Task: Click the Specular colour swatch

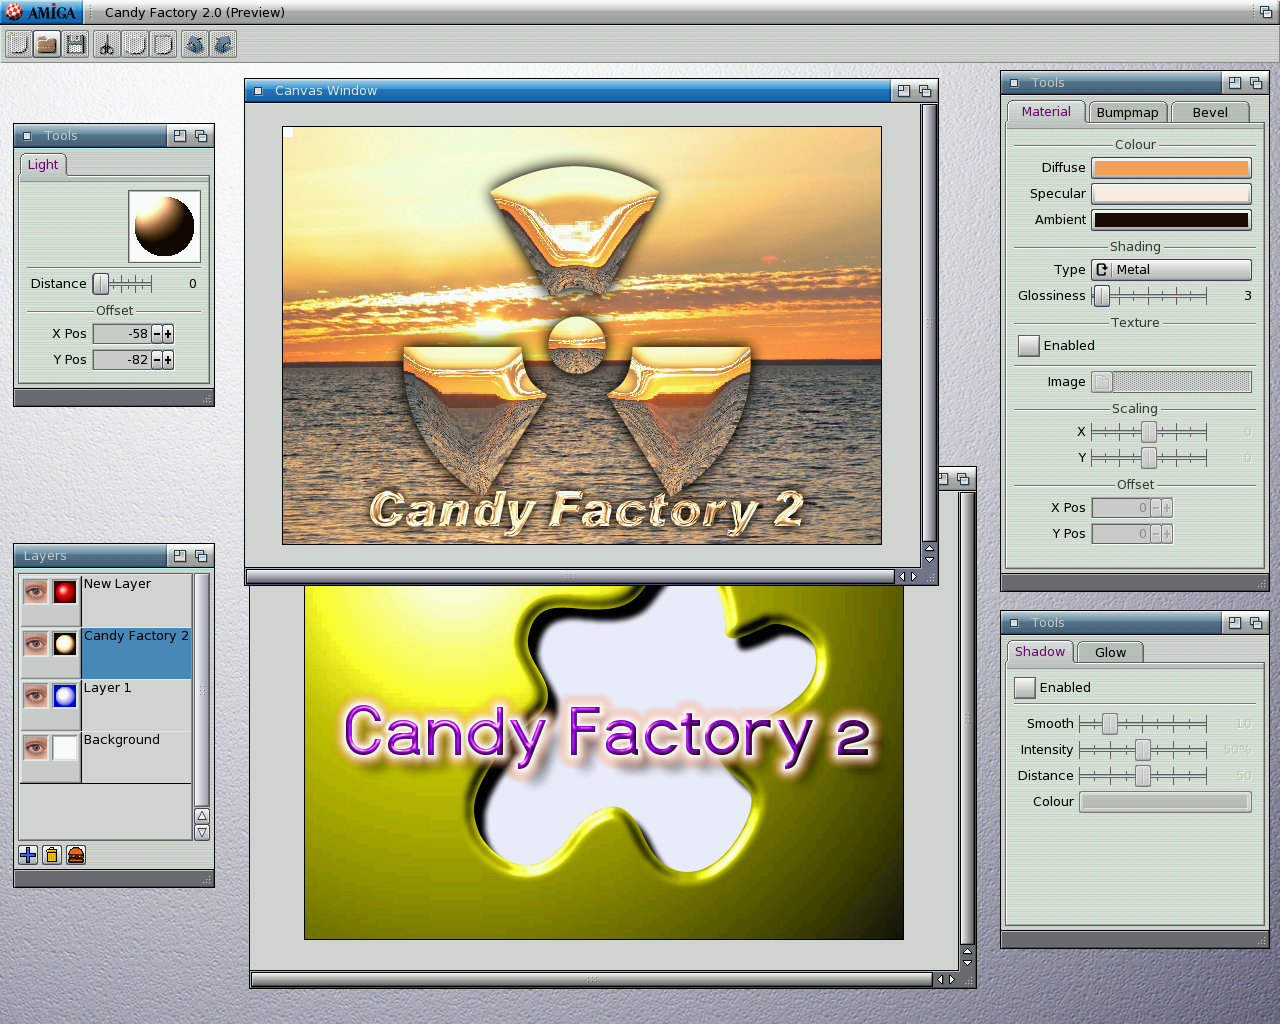Action: pyautogui.click(x=1171, y=194)
